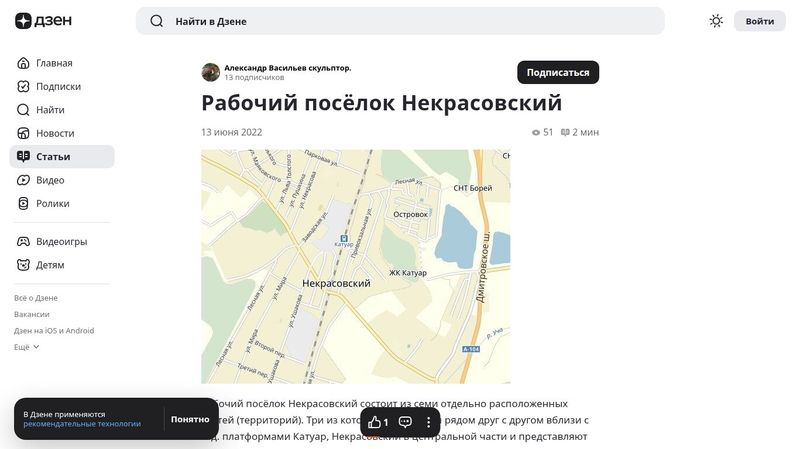Toggle the light/dark theme sun icon
Screen dimensions: 800x449
[716, 21]
